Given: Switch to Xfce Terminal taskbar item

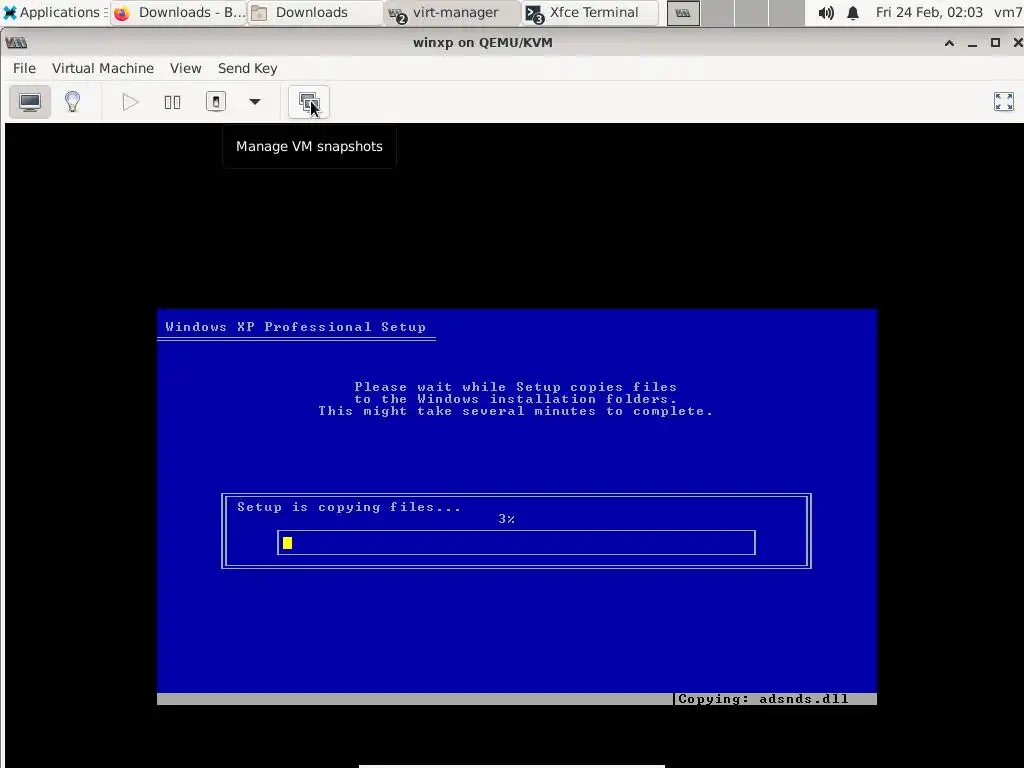Looking at the screenshot, I should point(590,12).
